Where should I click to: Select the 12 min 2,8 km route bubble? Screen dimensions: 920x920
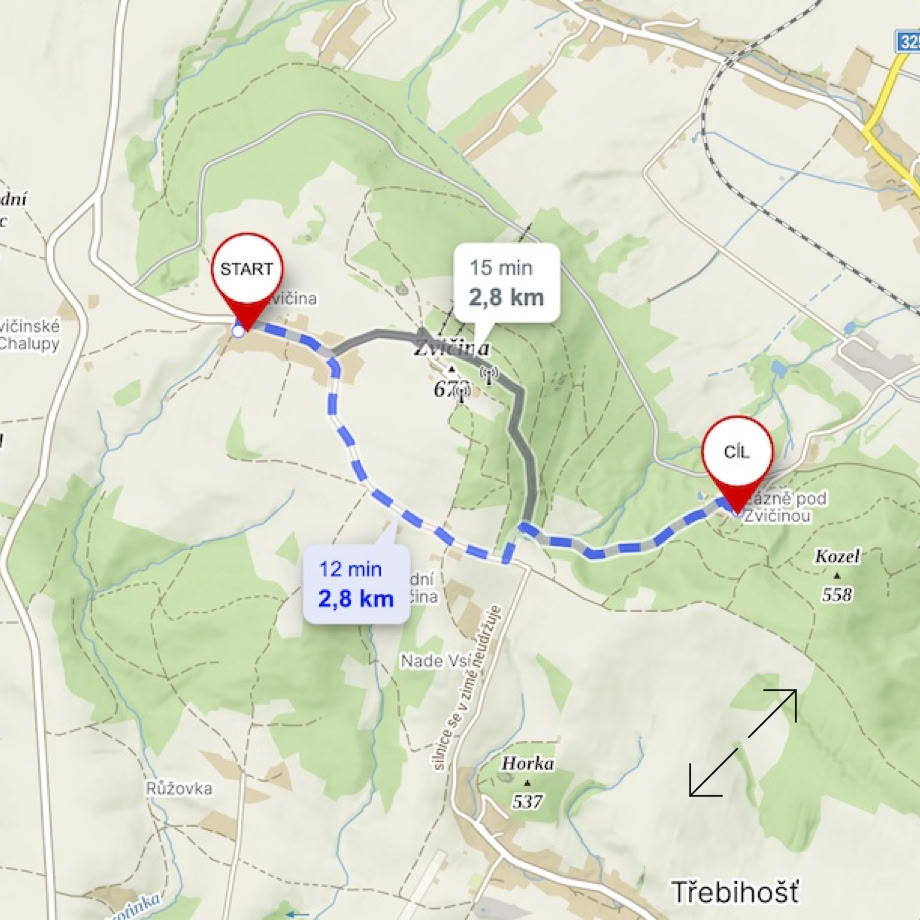[356, 583]
